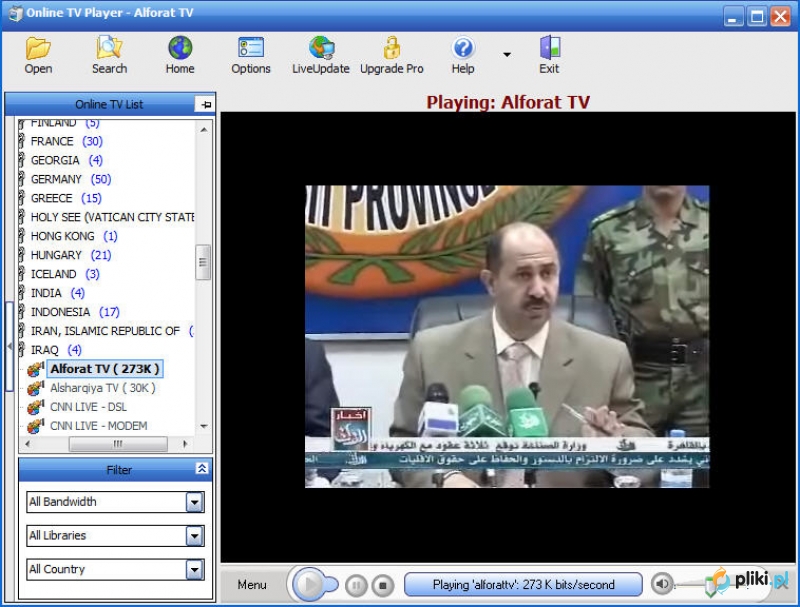The image size is (800, 607).
Task: Click the player Play button
Action: (309, 584)
